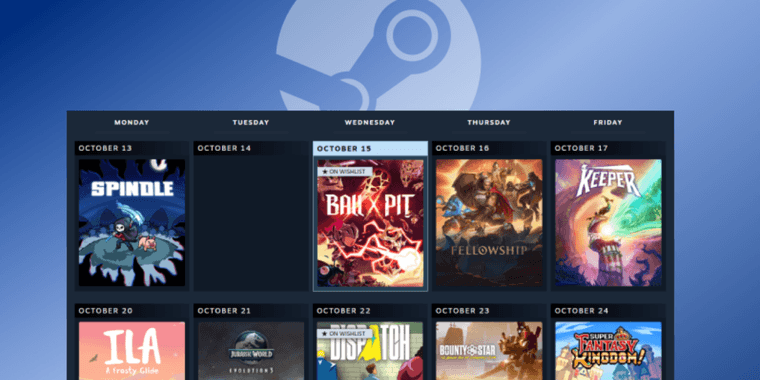760x380 pixels.
Task: Click the October 17 date label
Action: (x=581, y=148)
